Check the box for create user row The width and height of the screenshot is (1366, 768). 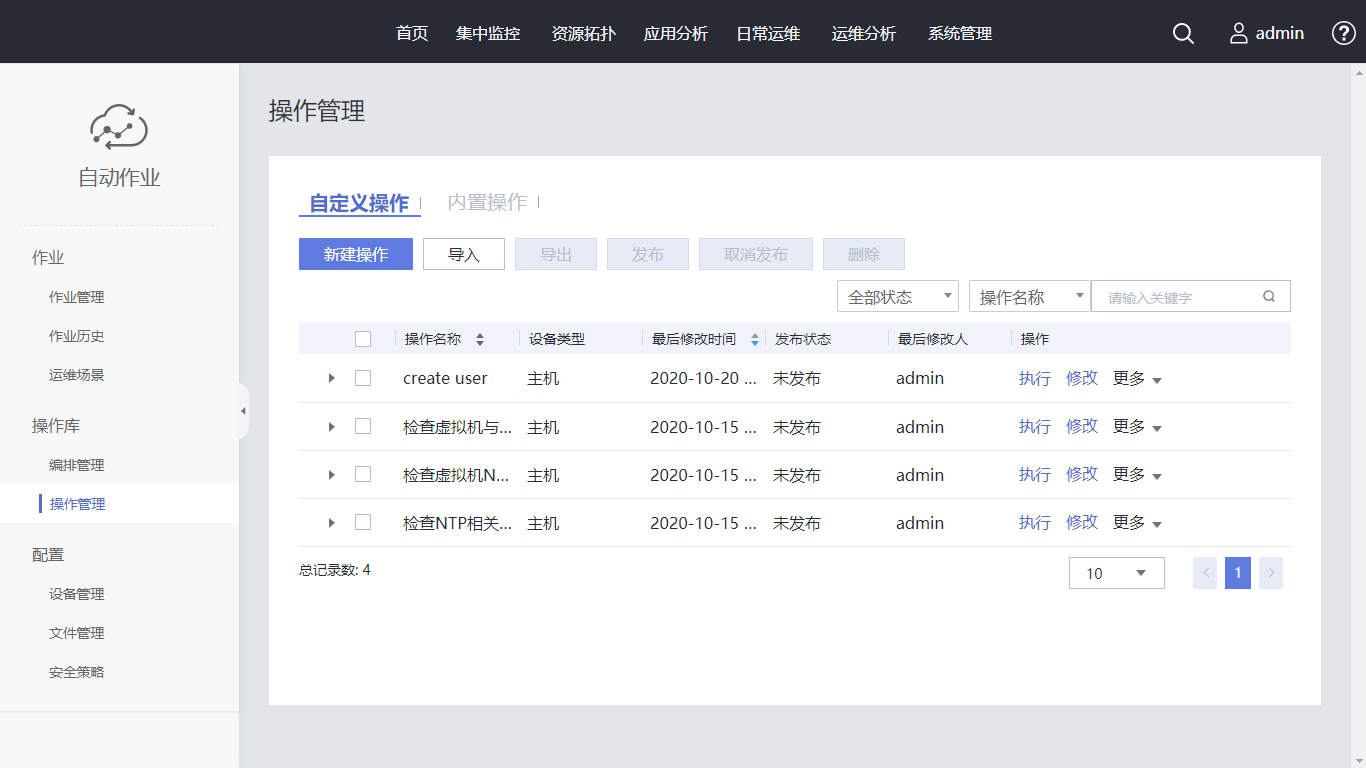click(x=363, y=378)
